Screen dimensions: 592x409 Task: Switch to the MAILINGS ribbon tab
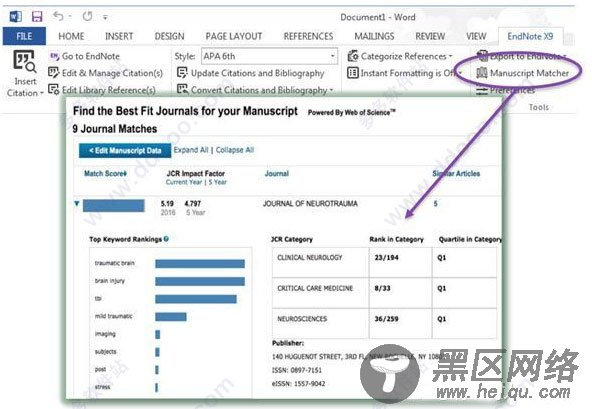374,36
